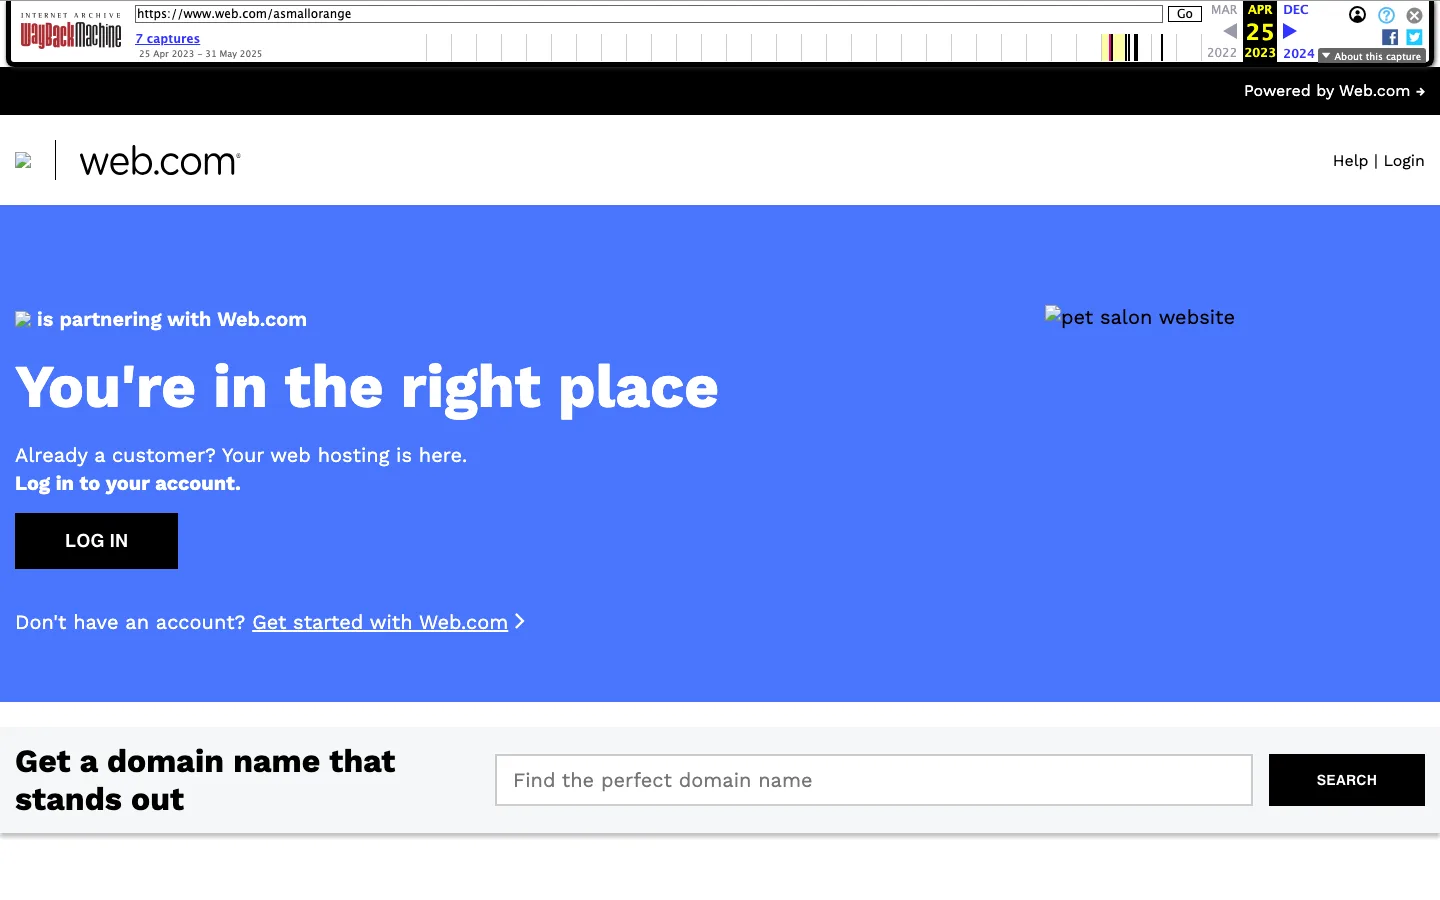Share capture on Twitter
The width and height of the screenshot is (1440, 900).
(1414, 37)
